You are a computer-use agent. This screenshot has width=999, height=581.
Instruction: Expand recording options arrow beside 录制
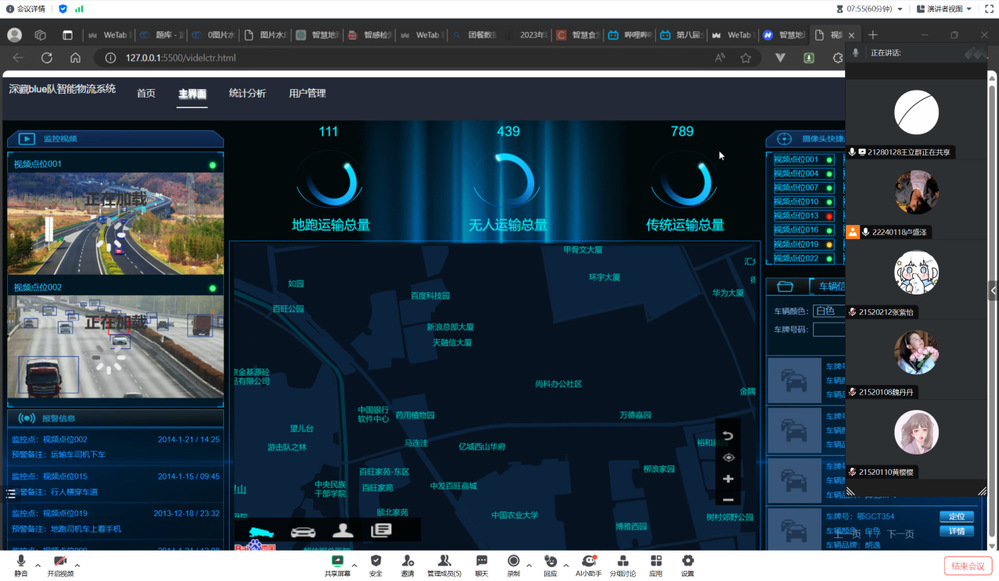[529, 565]
